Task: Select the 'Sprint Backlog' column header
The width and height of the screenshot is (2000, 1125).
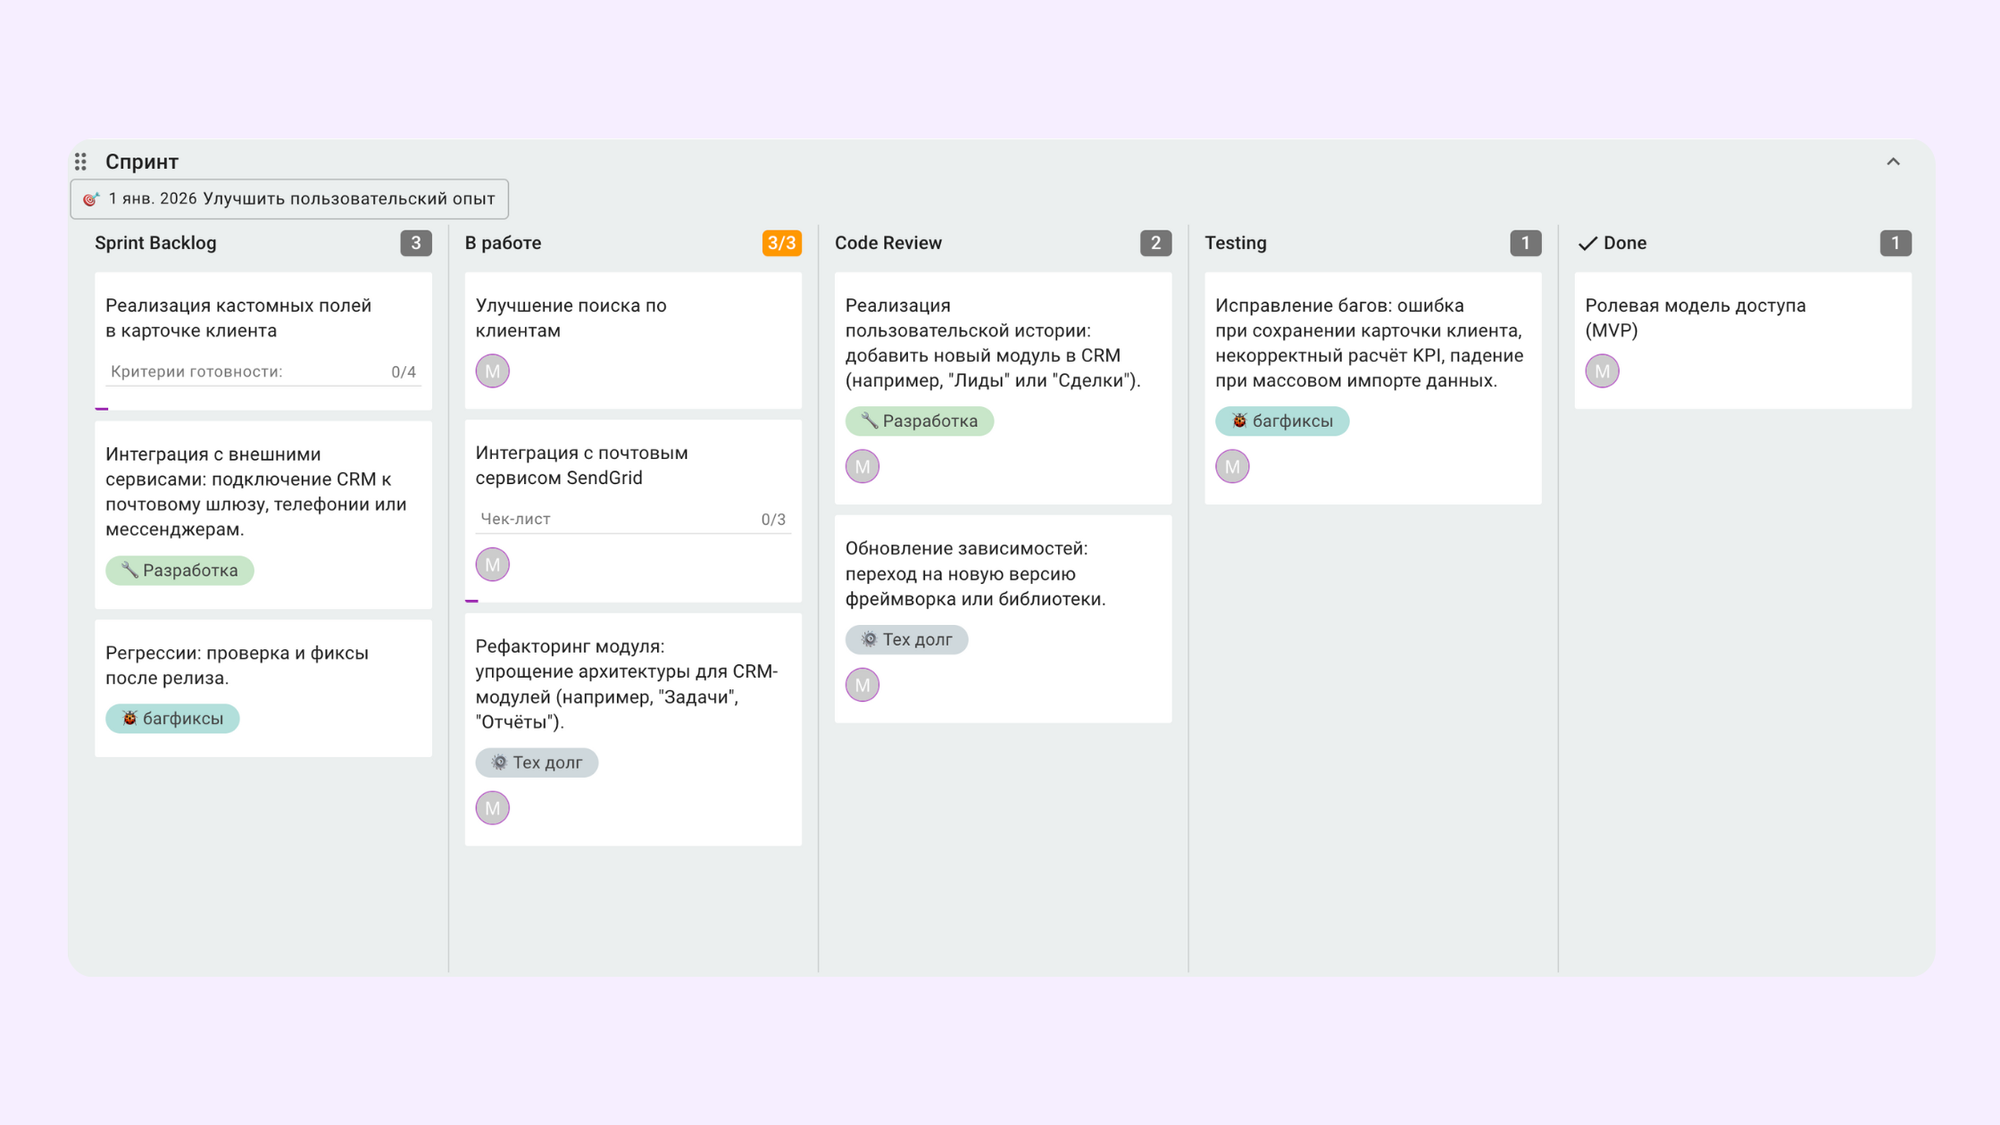Action: click(x=156, y=243)
